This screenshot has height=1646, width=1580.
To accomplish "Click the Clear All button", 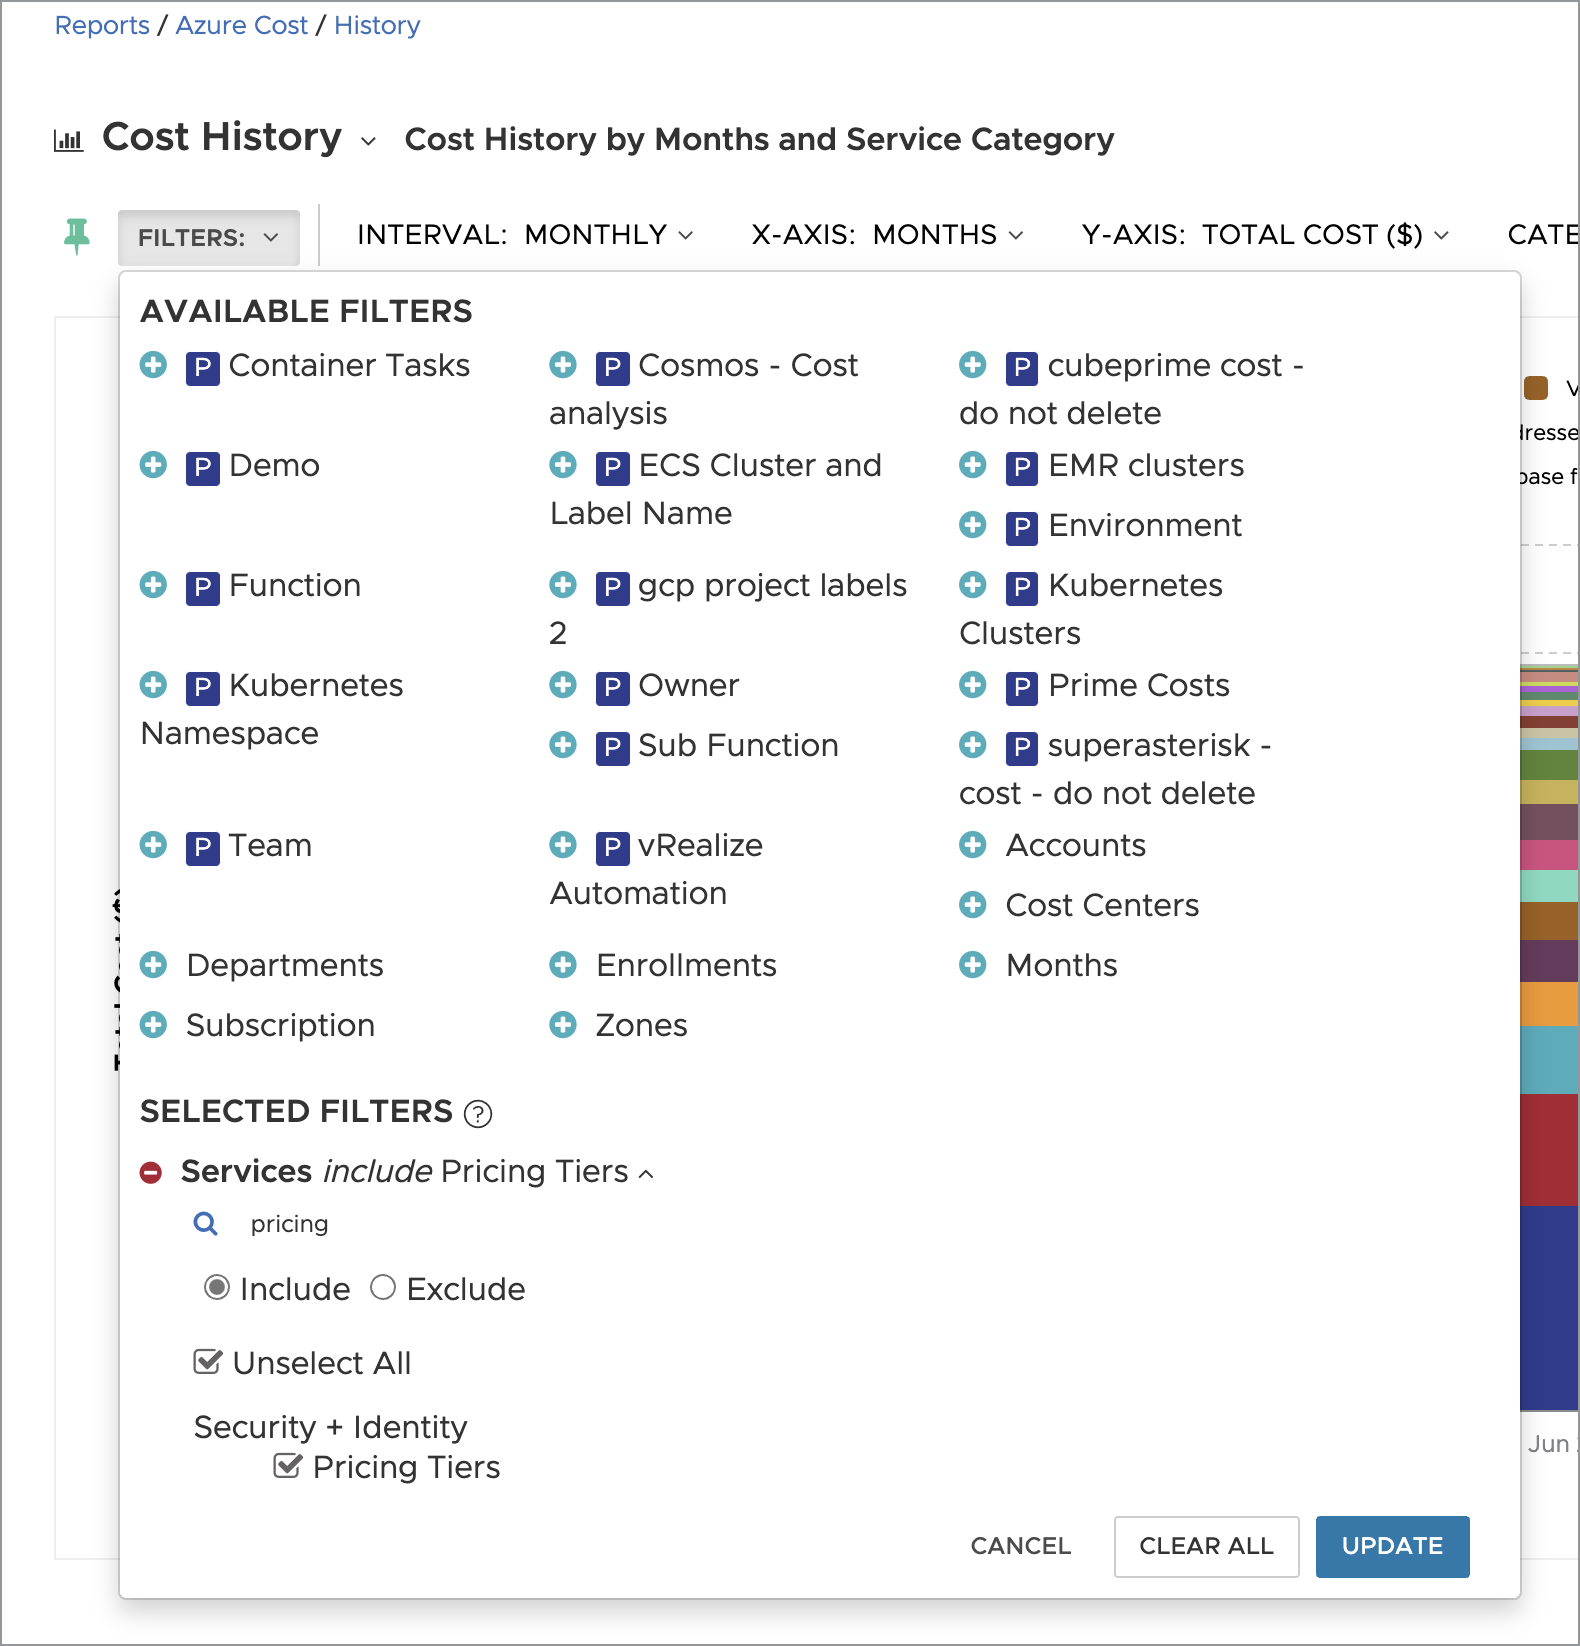I will pyautogui.click(x=1206, y=1546).
